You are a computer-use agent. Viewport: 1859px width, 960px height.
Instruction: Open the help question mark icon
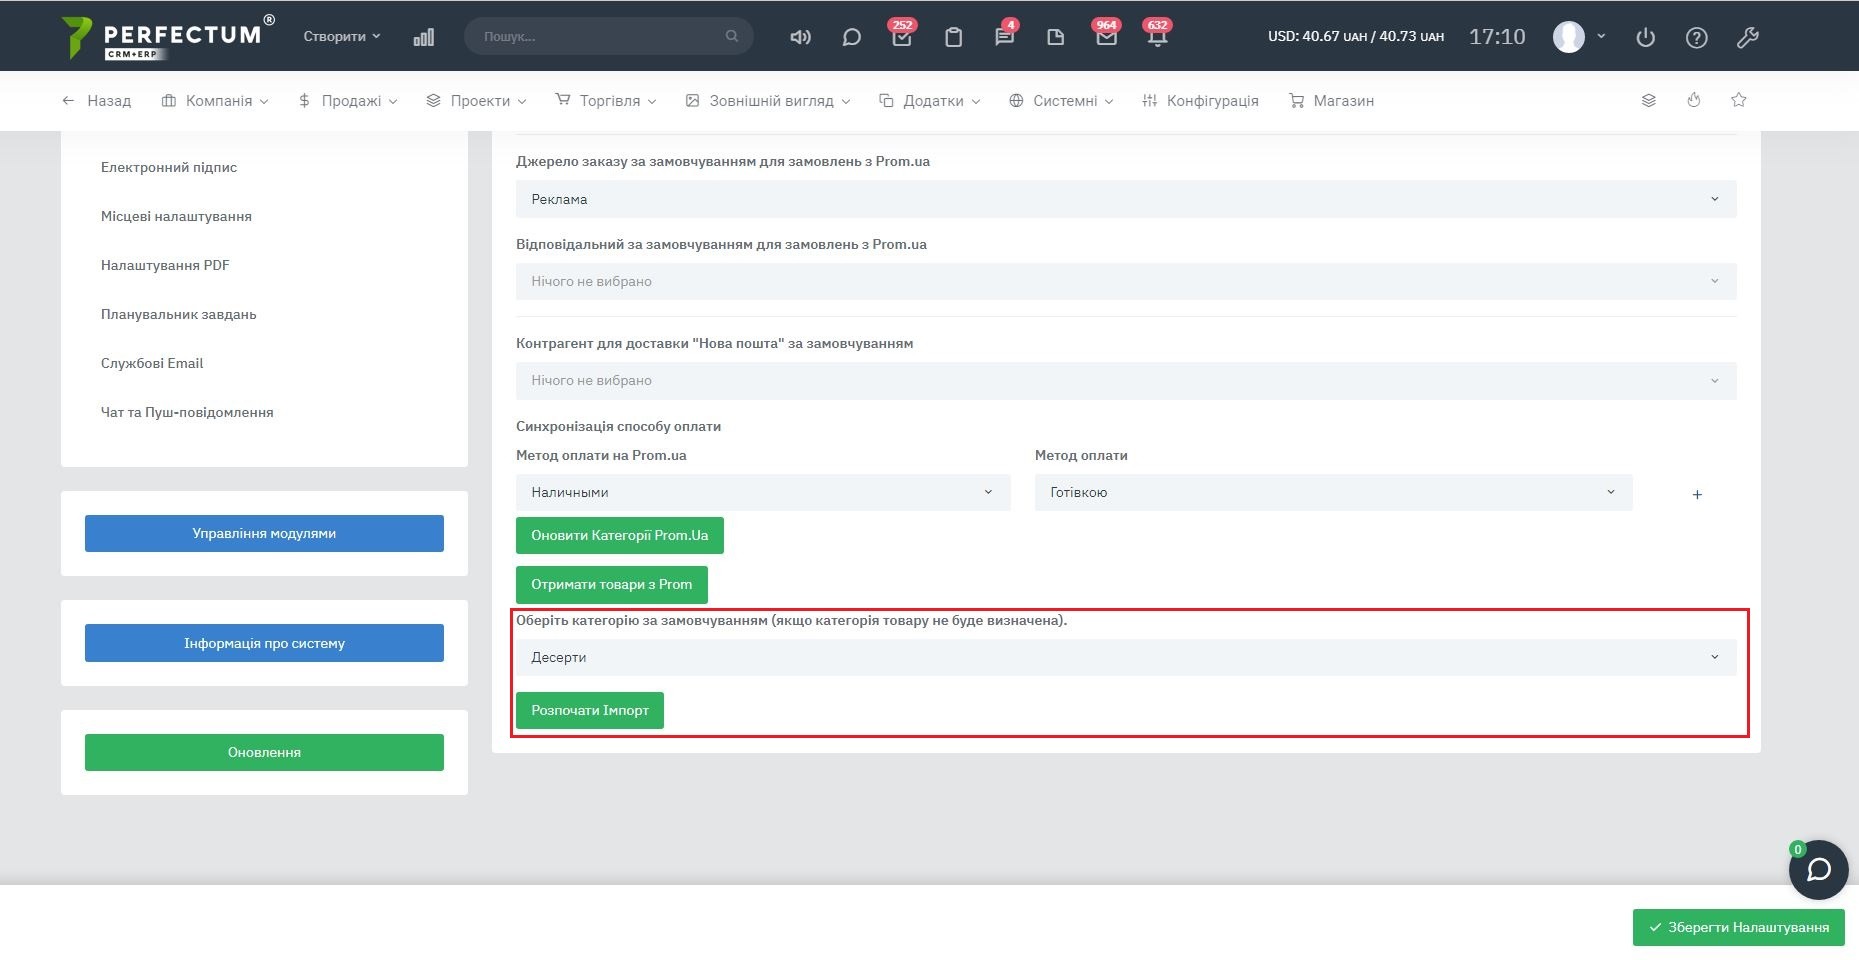[1696, 37]
